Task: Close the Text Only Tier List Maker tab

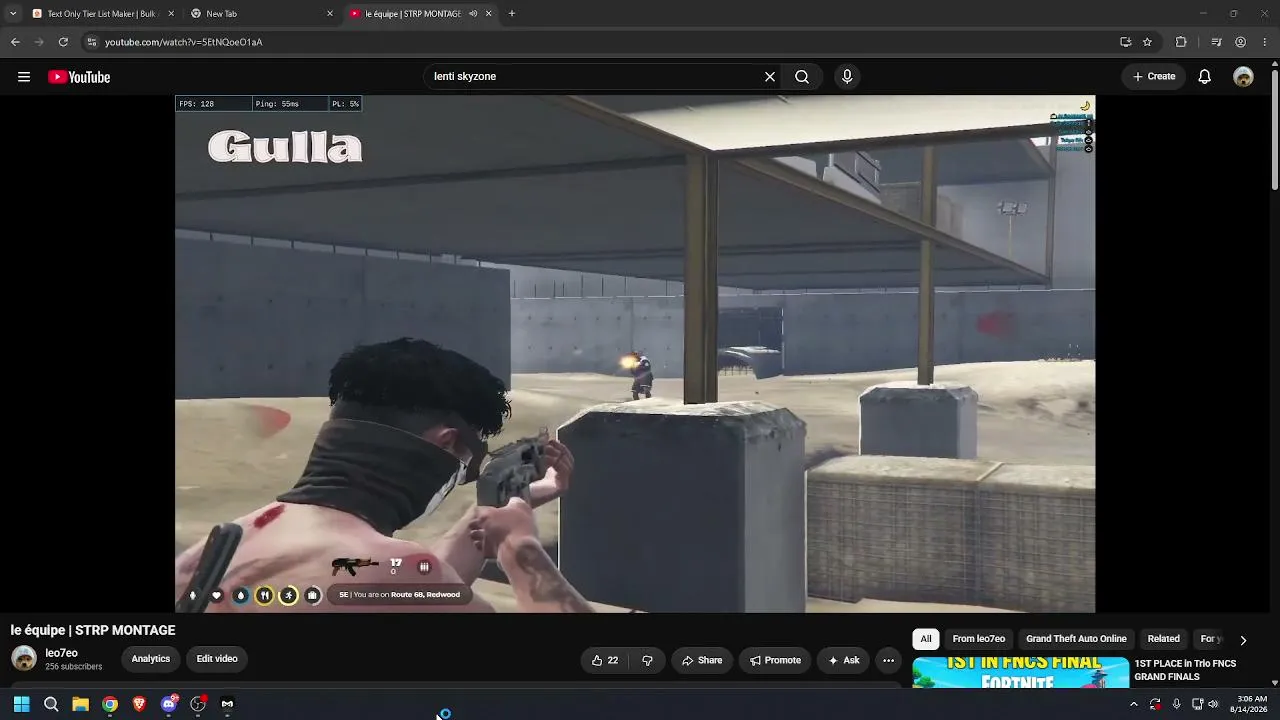Action: [171, 14]
